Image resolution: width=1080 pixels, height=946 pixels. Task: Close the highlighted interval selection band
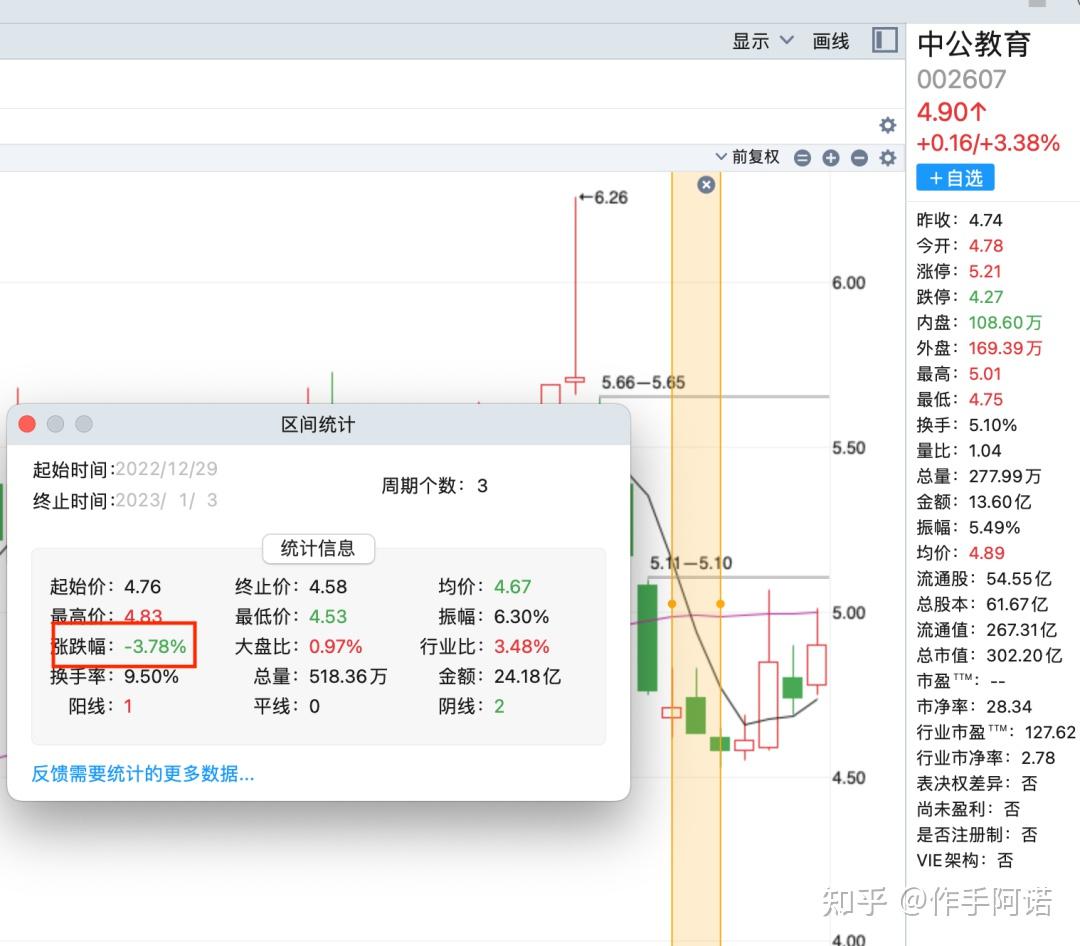[x=706, y=185]
